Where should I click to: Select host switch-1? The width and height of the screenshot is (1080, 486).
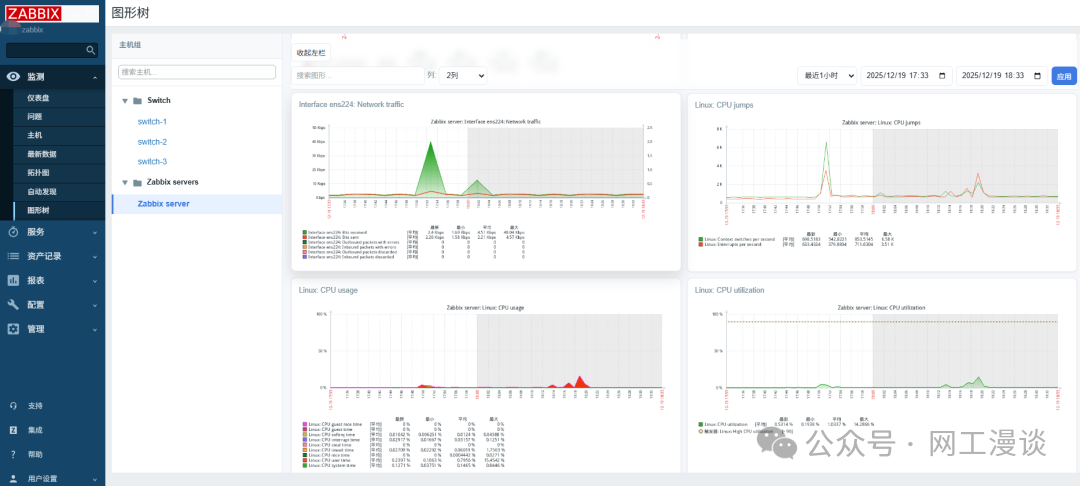point(152,122)
